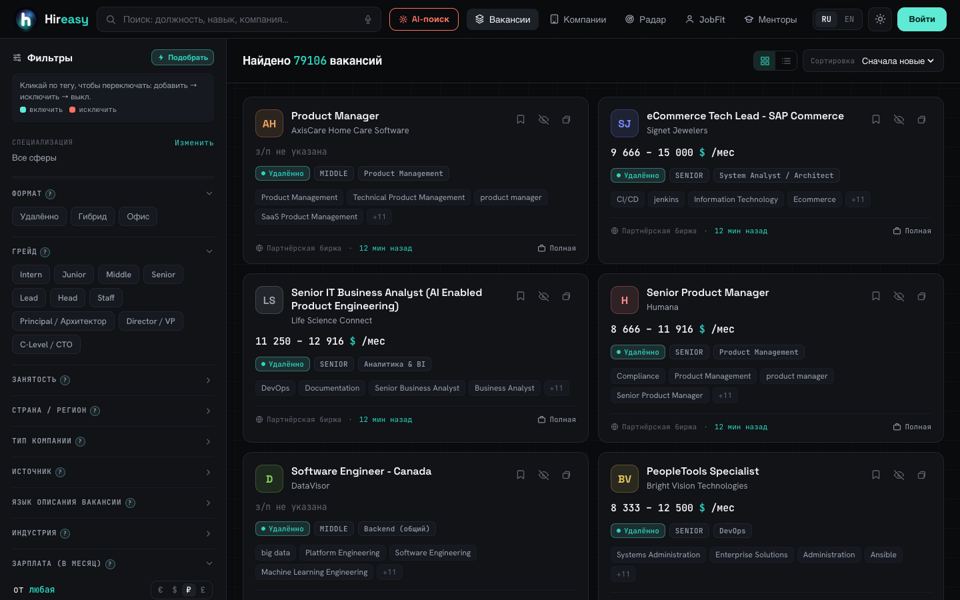Click the любая salary-from value
960x600 pixels.
tap(42, 590)
